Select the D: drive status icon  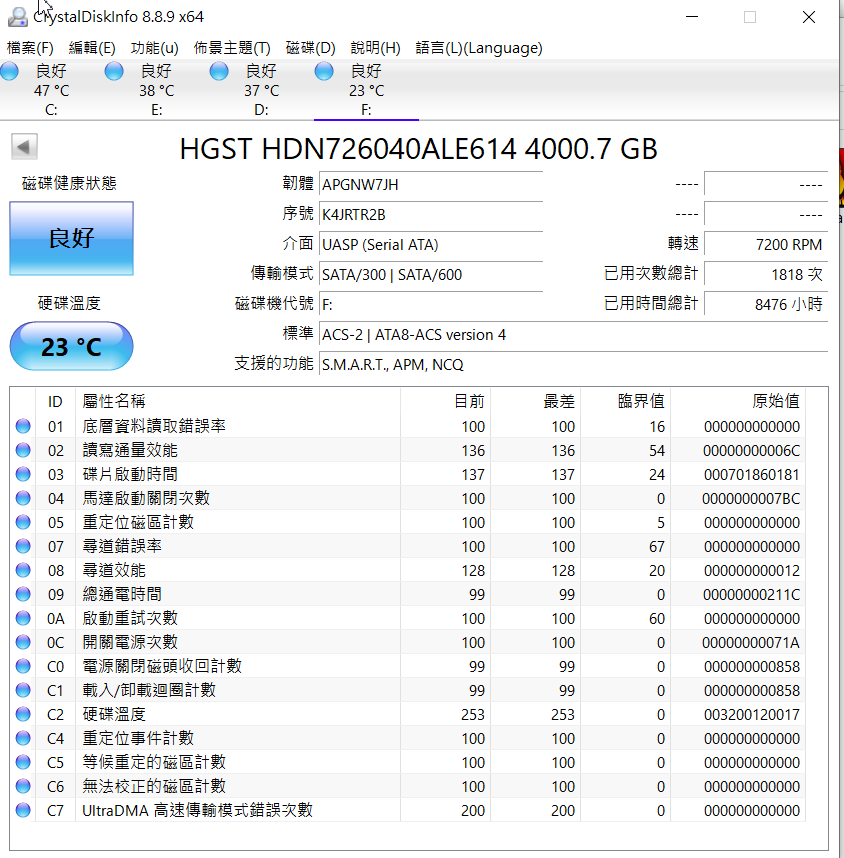tap(219, 71)
